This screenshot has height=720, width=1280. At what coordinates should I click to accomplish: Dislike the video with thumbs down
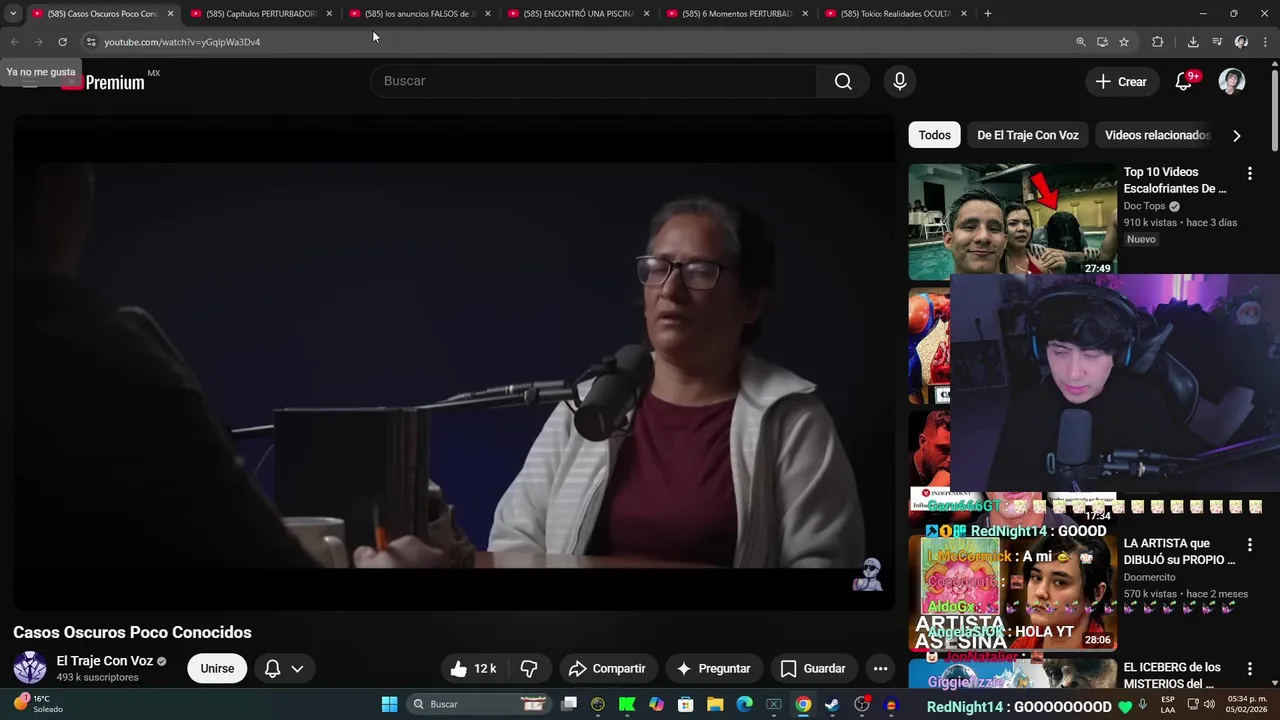pyautogui.click(x=530, y=669)
